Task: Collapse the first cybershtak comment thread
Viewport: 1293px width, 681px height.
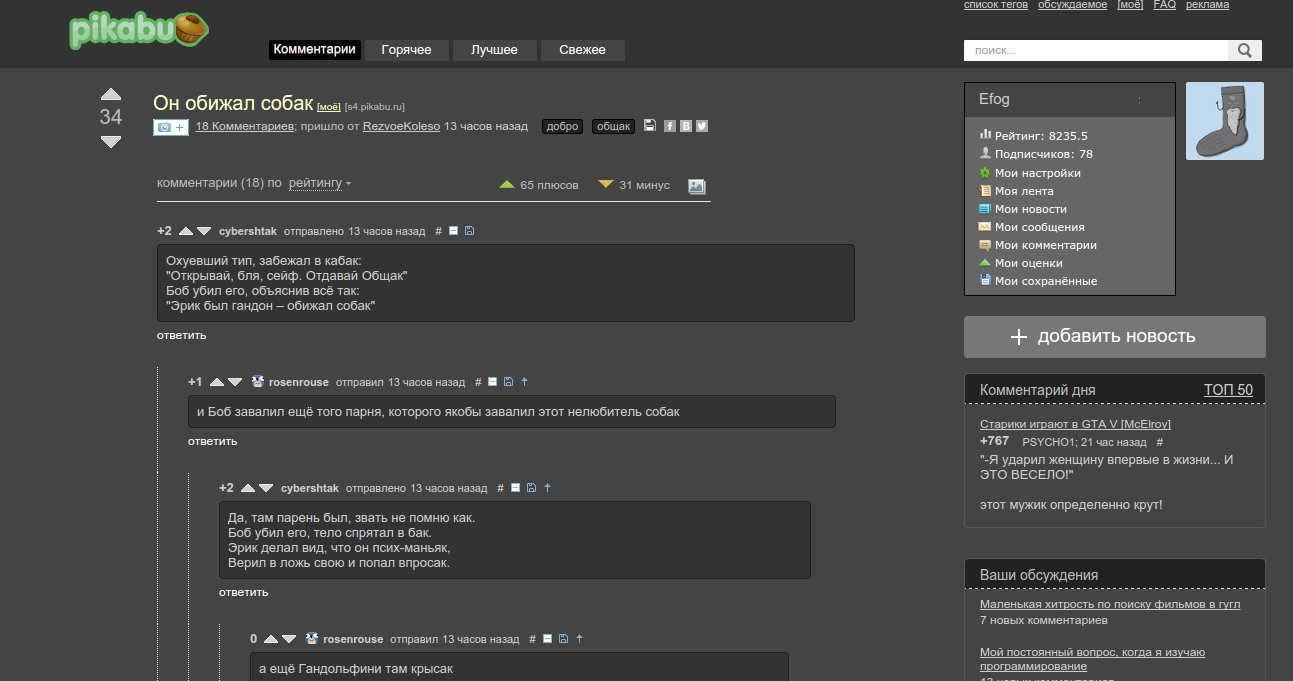Action: tap(453, 231)
